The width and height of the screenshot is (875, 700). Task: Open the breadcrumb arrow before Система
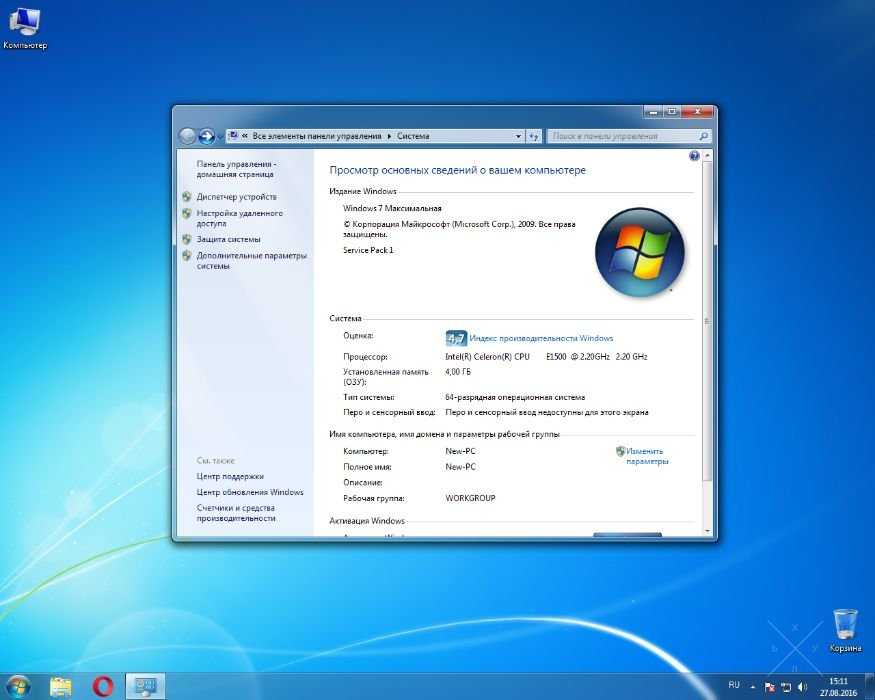[390, 136]
